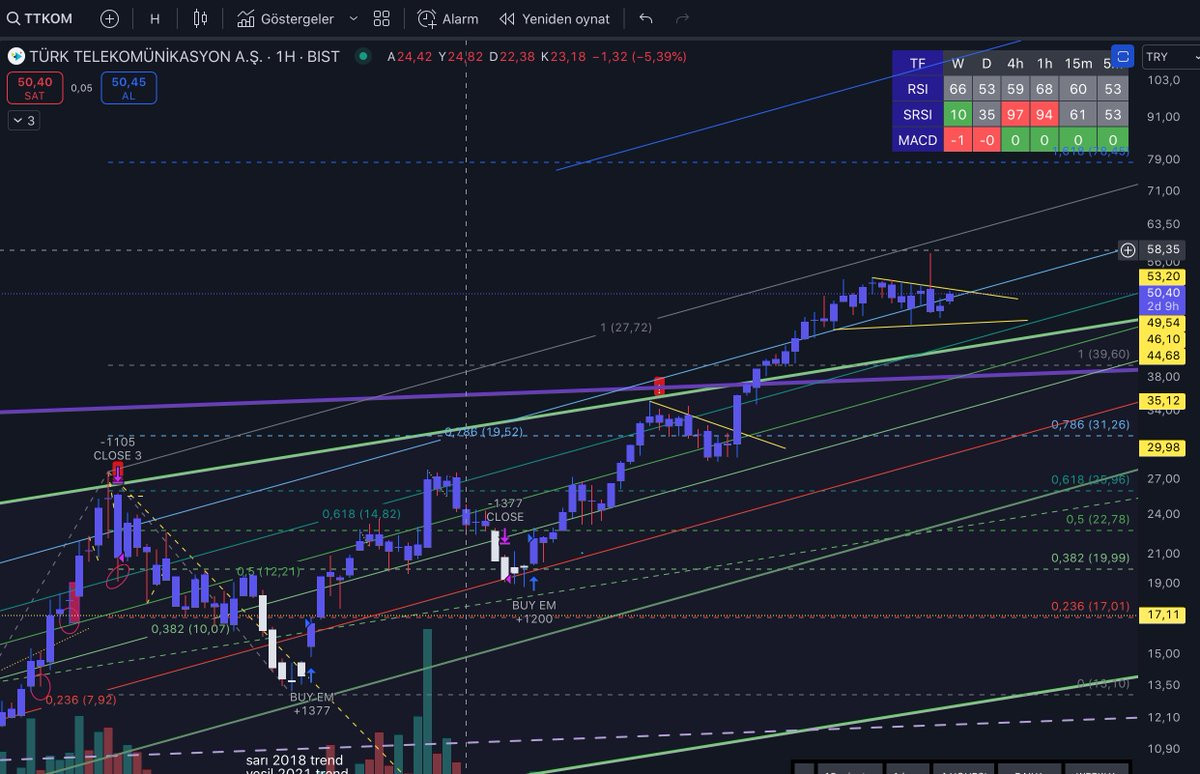Image resolution: width=1200 pixels, height=774 pixels.
Task: Expand the indicator favorites dropdown arrow
Action: pos(352,18)
